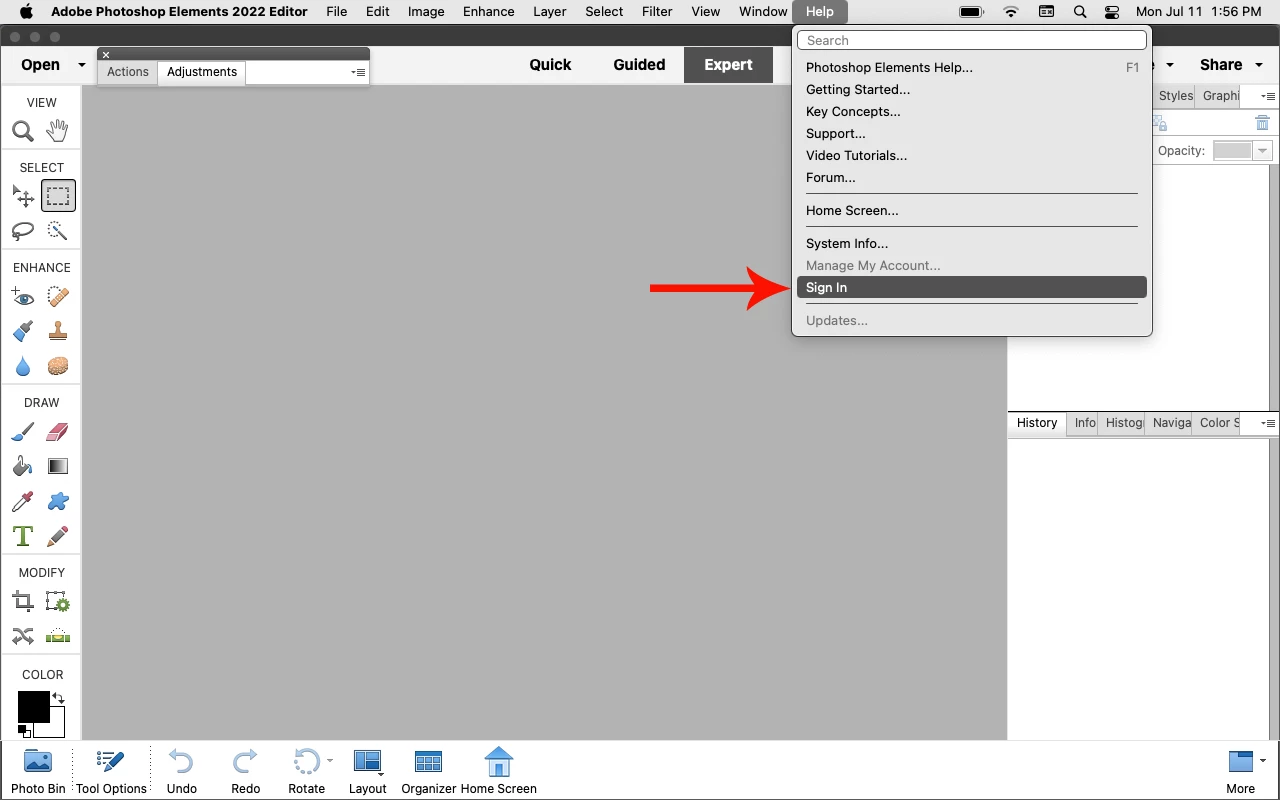Select the Eraser tool
Screen dimensions: 1280x800
tap(58, 432)
